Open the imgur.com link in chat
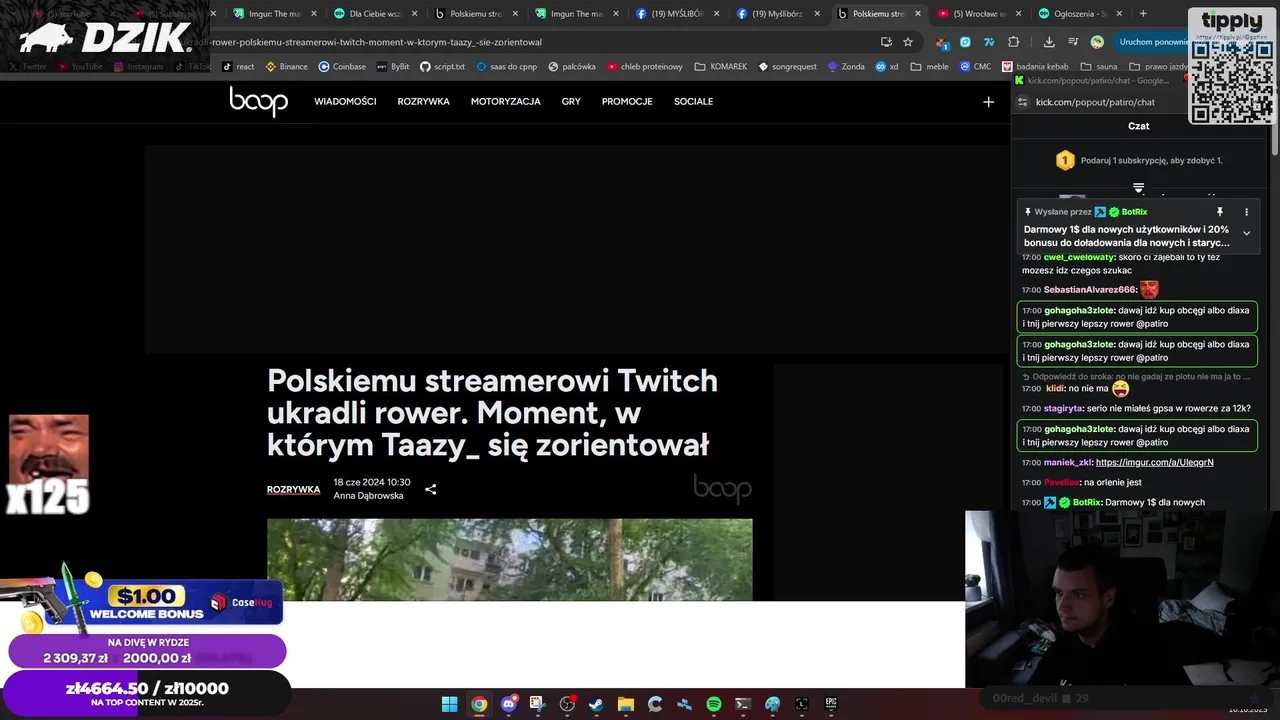 (x=1154, y=463)
